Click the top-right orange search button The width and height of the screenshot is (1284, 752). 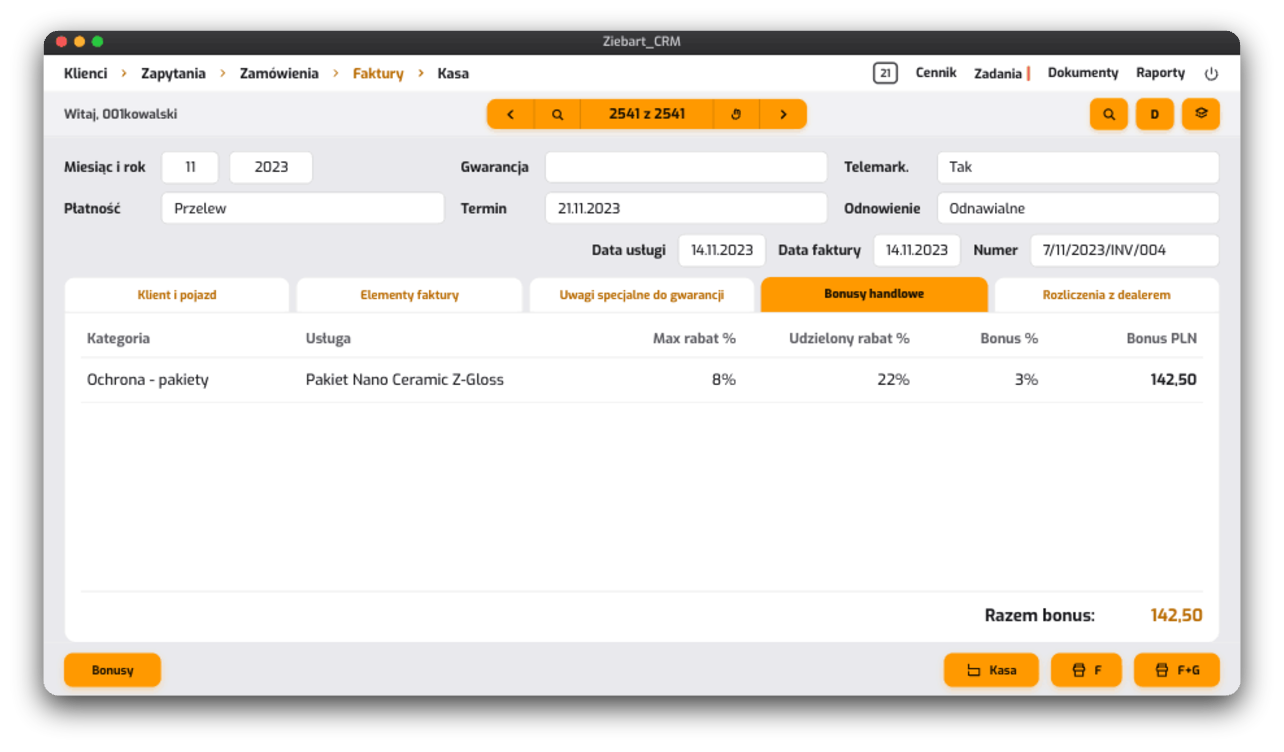tap(1108, 114)
